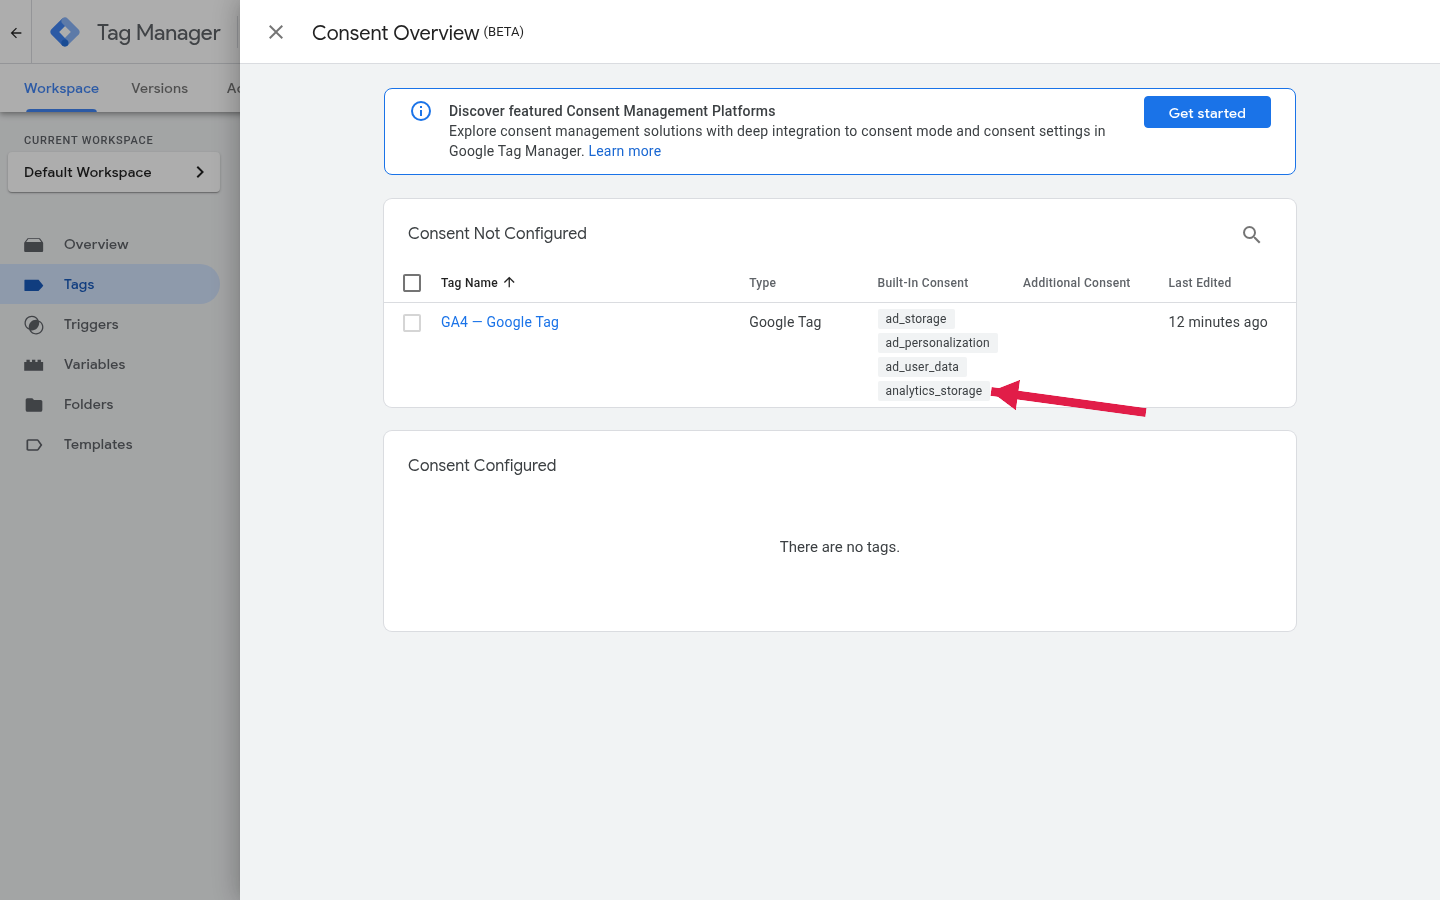
Task: Click the Templates sidebar icon
Action: pyautogui.click(x=34, y=444)
